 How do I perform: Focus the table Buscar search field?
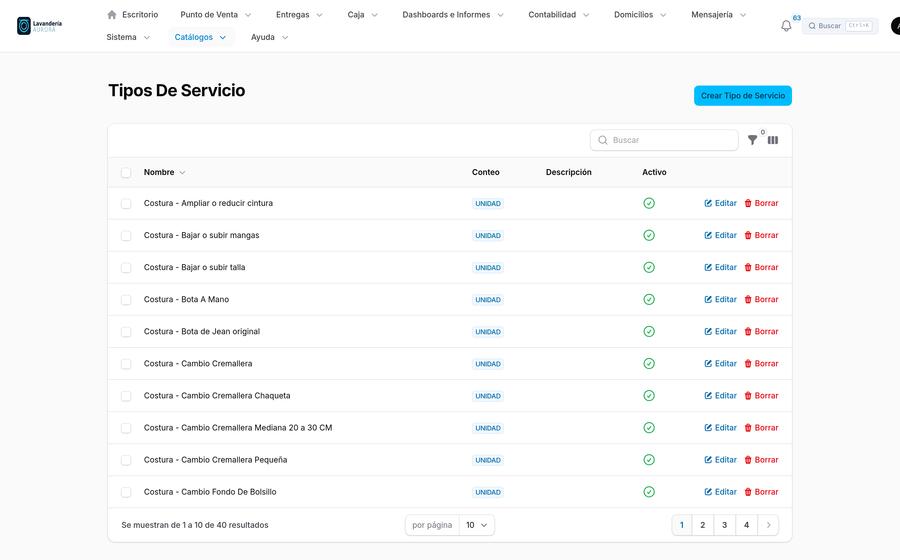664,140
